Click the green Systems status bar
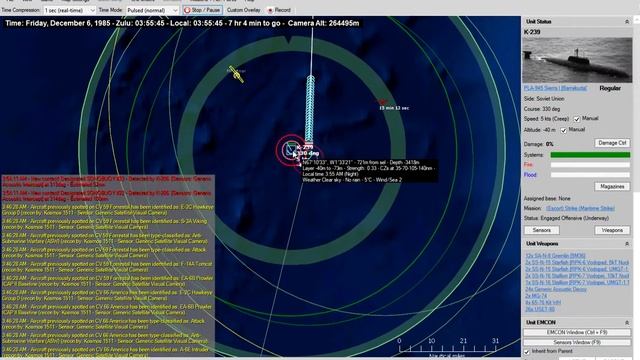640x360 pixels. point(590,155)
